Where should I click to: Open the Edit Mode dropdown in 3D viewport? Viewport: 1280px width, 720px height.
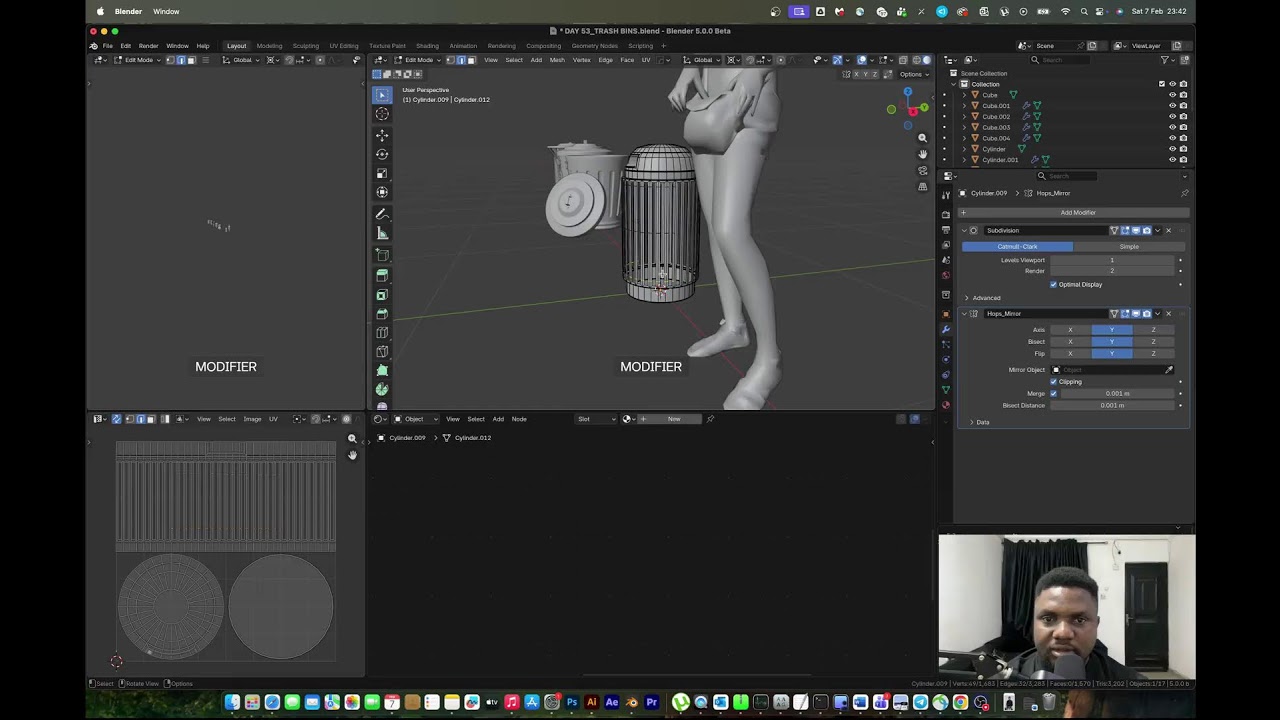[419, 60]
